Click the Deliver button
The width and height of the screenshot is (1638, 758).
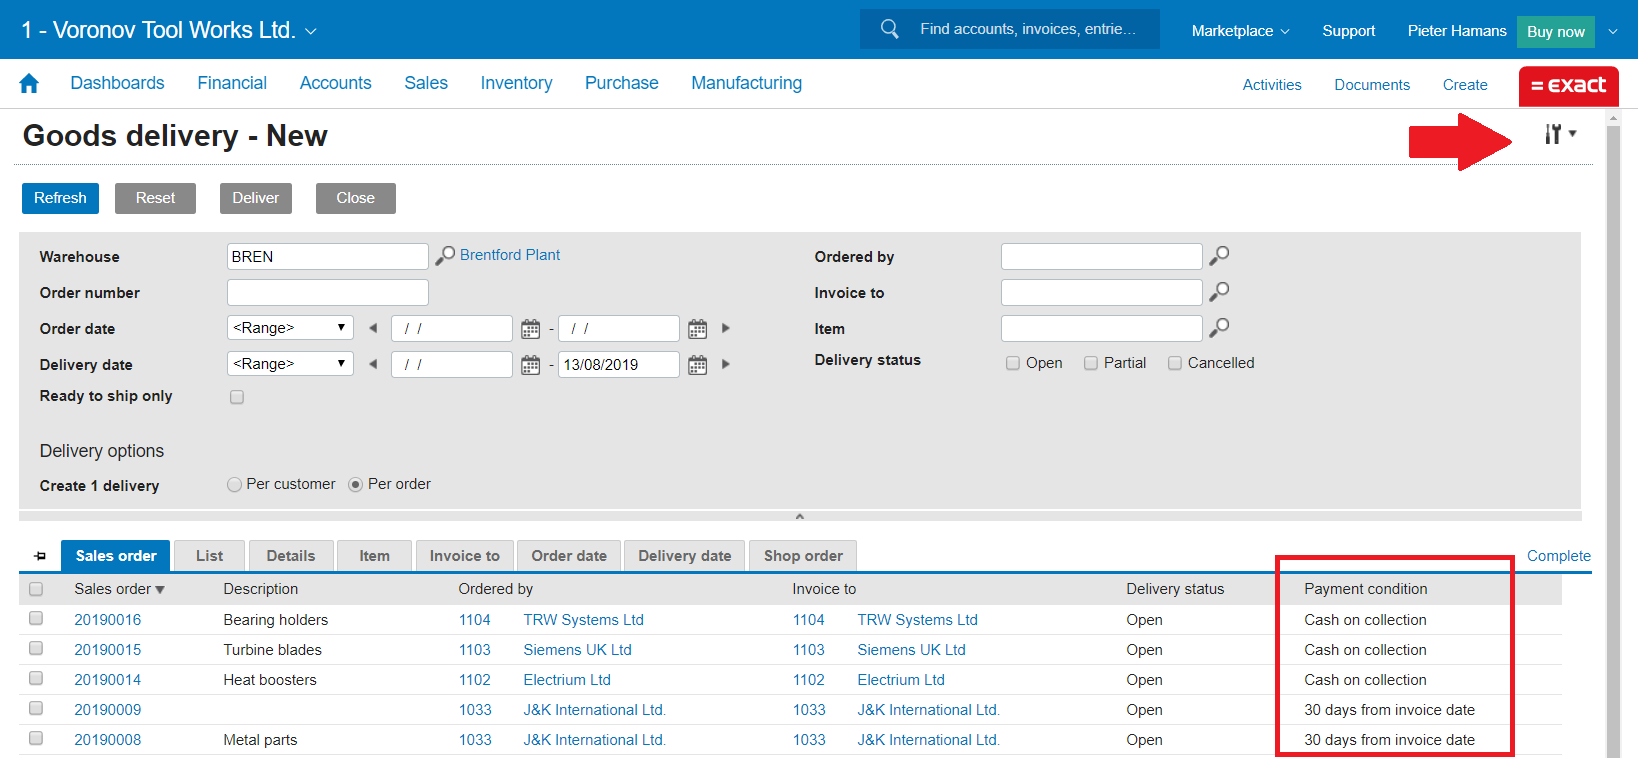256,198
